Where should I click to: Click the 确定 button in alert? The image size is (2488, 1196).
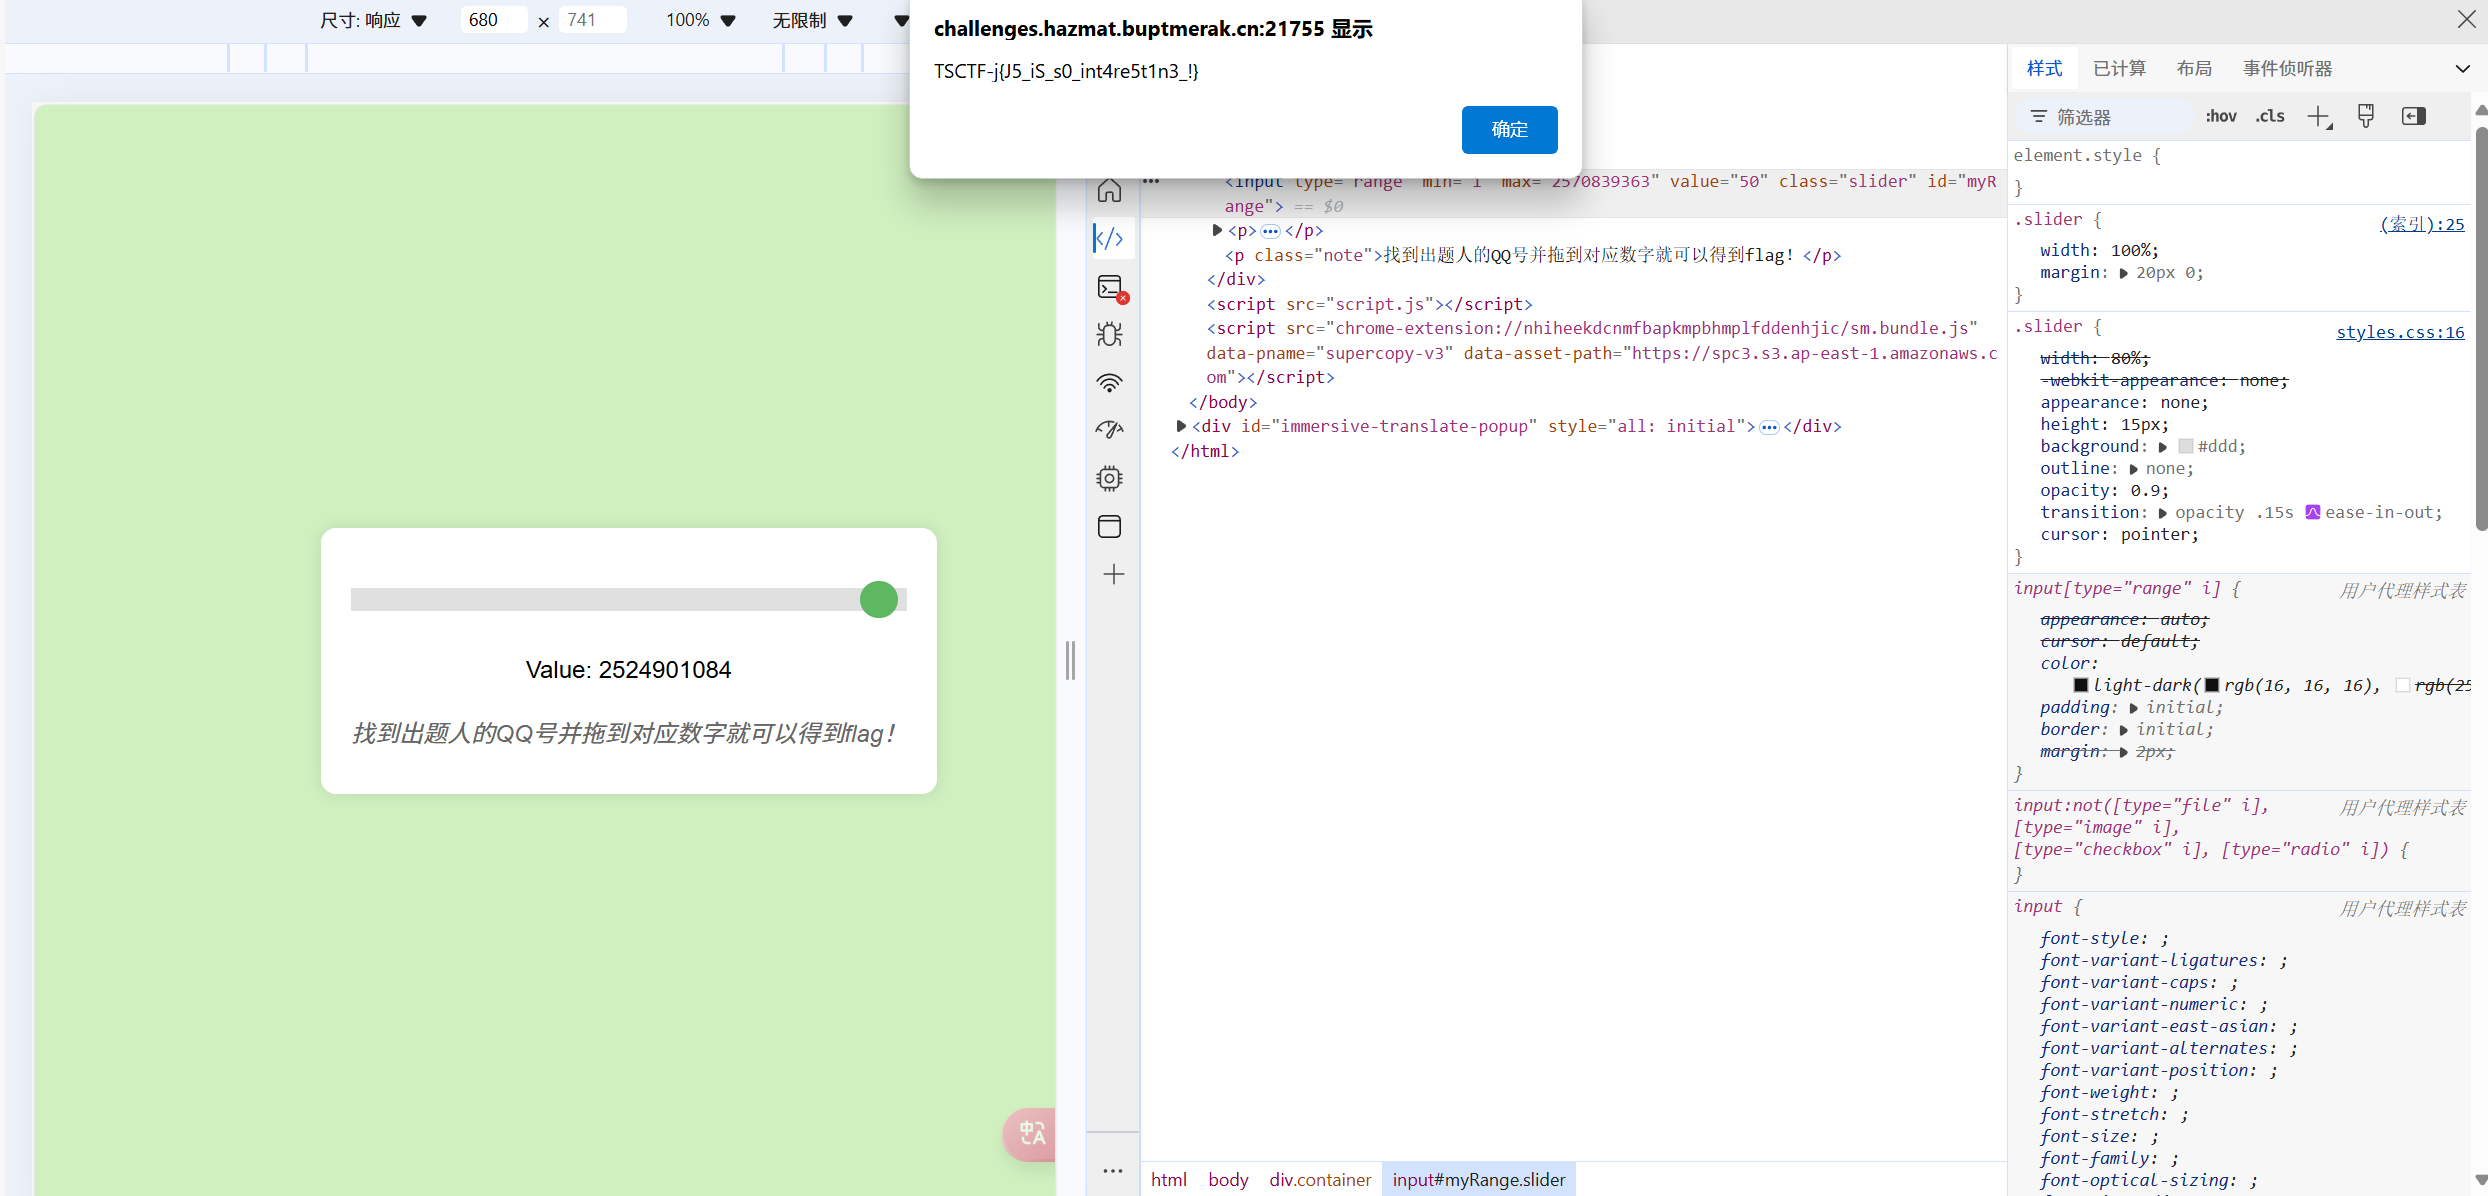[x=1509, y=130]
